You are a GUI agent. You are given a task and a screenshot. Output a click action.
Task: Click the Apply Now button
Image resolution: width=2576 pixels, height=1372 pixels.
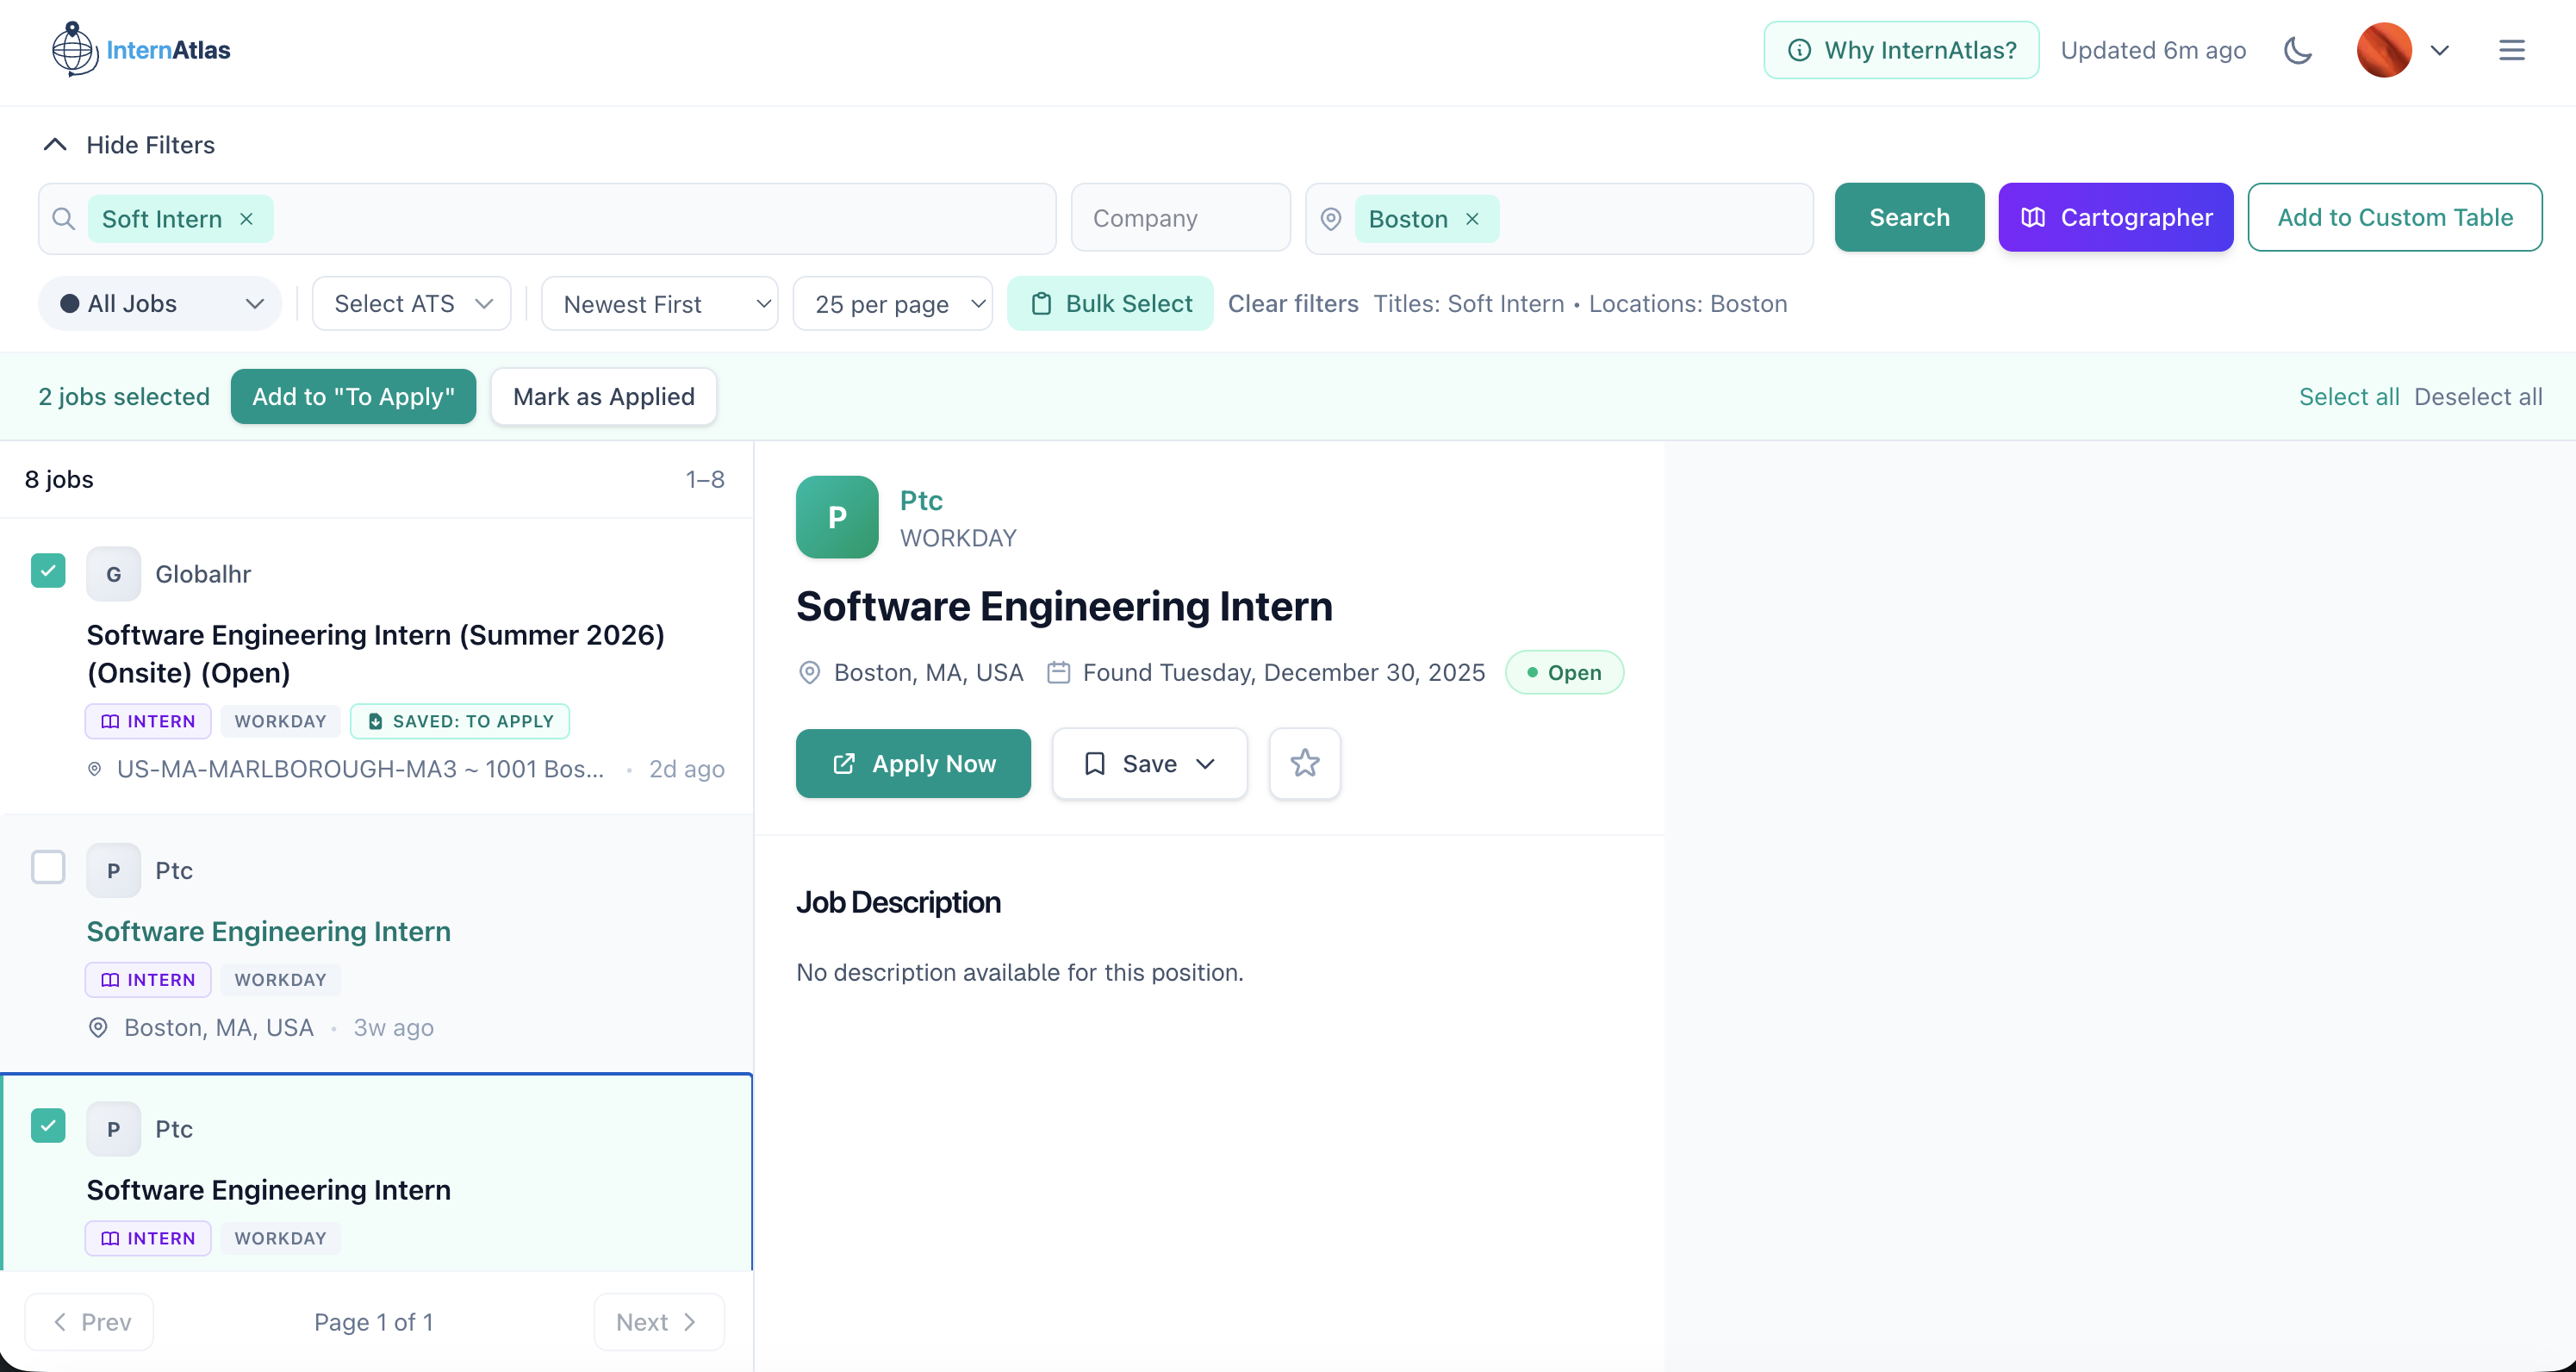coord(913,763)
